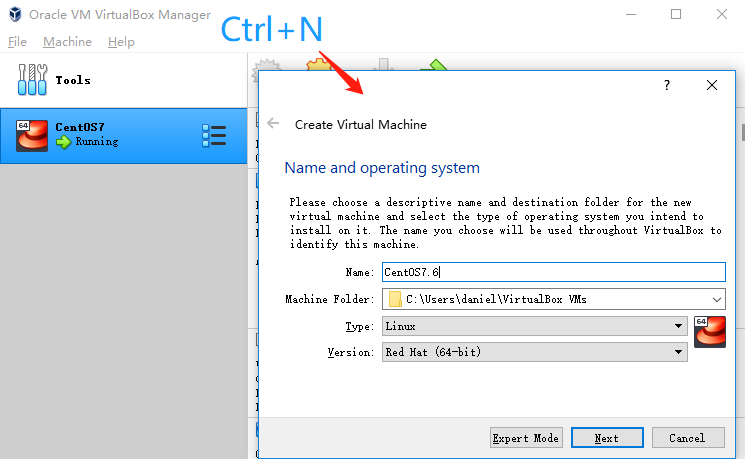Maximize the VirtualBox Manager window
Image resolution: width=745 pixels, height=459 pixels.
pos(676,14)
